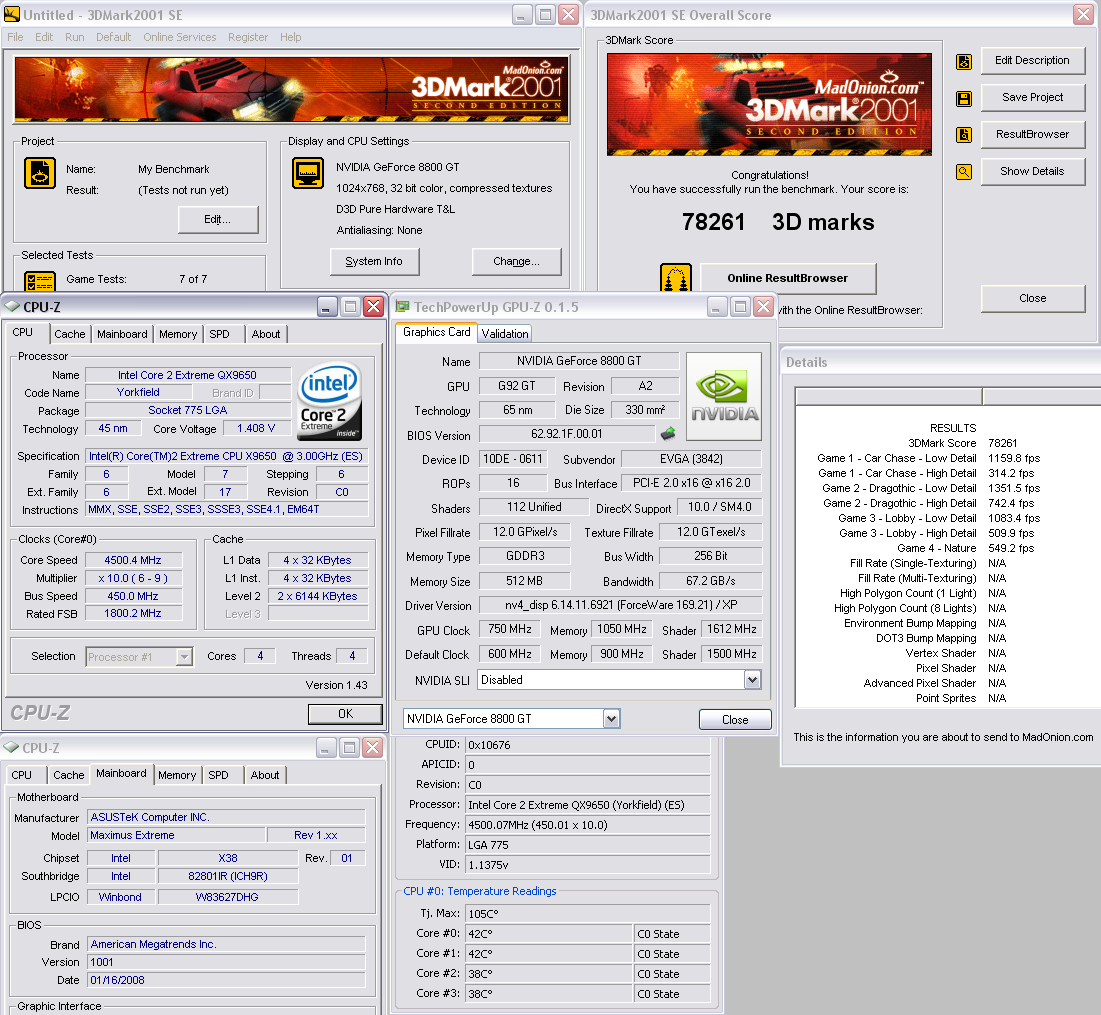
Task: Click the Save Project button
Action: (1032, 97)
